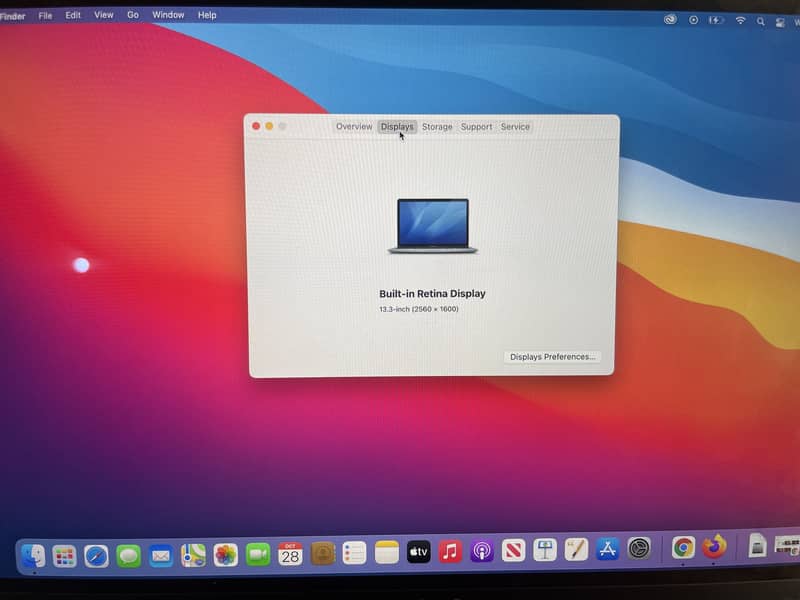Start FaceTime from the Dock

258,555
